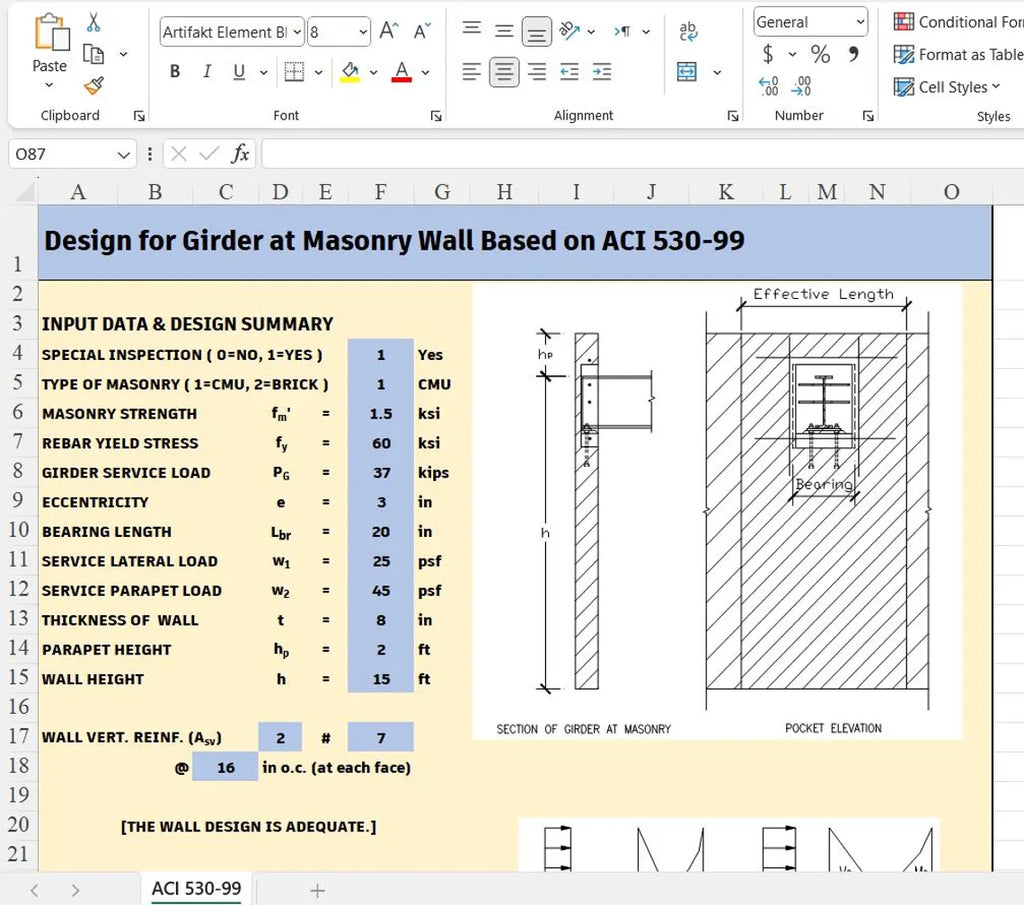Click the Copy icon
This screenshot has width=1024, height=905.
click(x=94, y=54)
